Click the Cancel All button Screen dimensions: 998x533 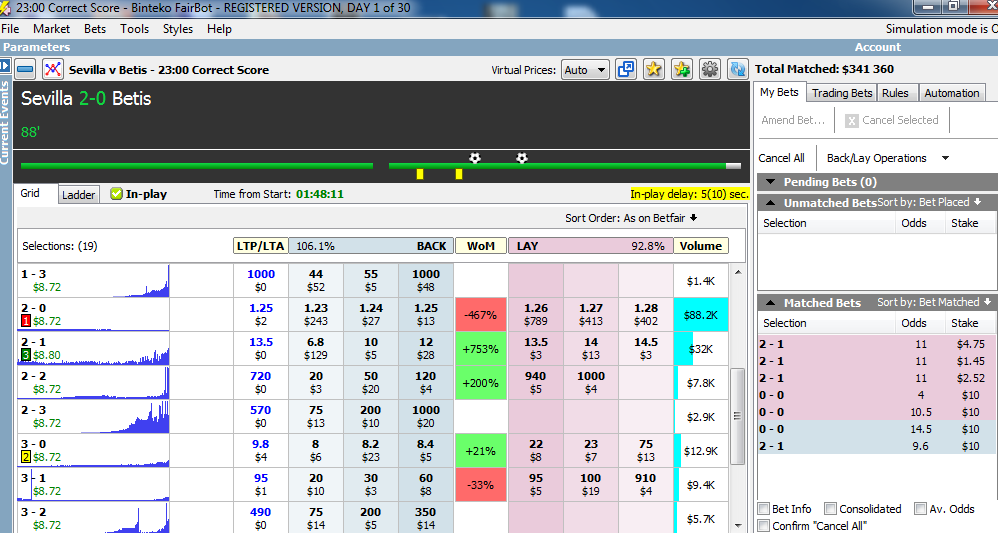[x=781, y=158]
